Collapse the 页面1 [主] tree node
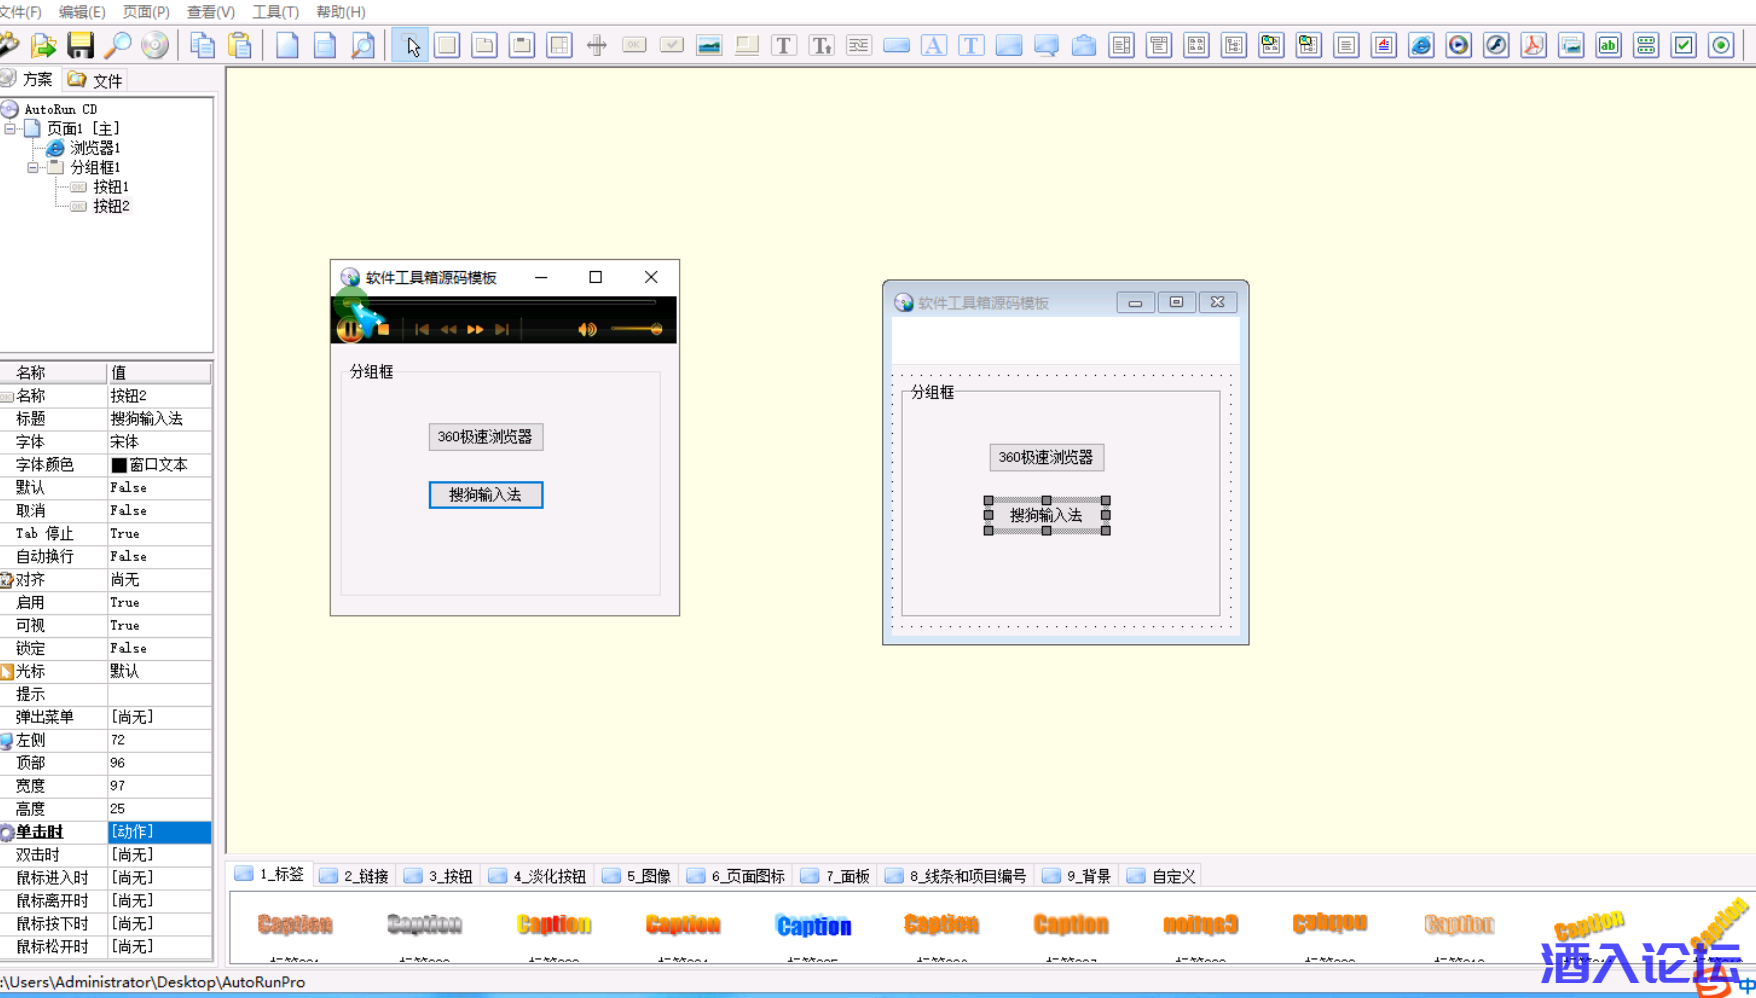The height and width of the screenshot is (998, 1756). [10, 129]
